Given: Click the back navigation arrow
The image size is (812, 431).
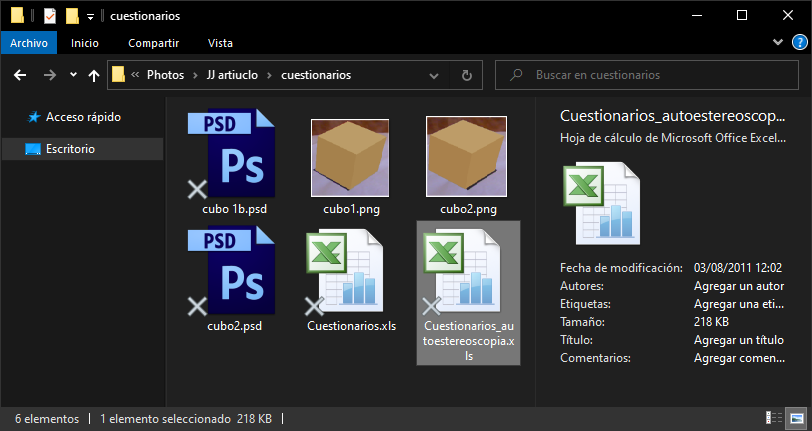Looking at the screenshot, I should coord(20,75).
